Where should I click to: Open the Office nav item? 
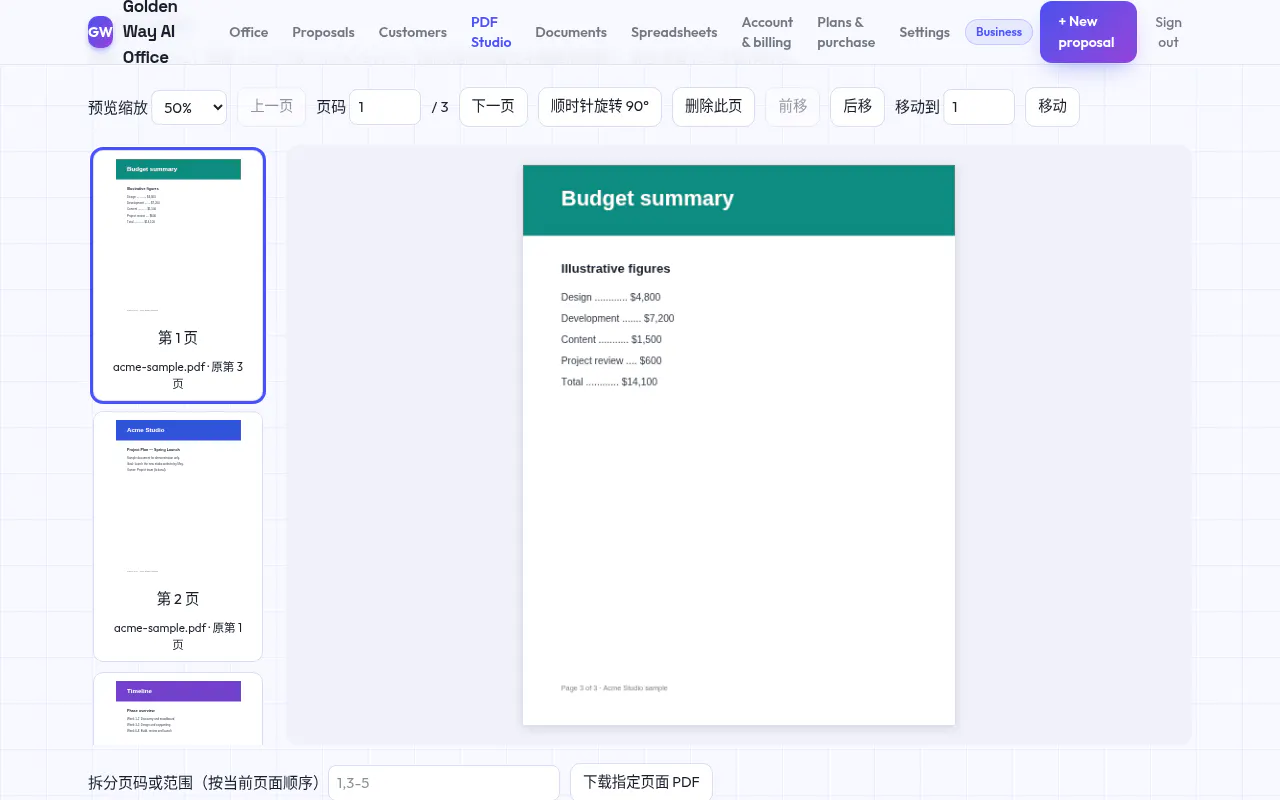pos(249,32)
